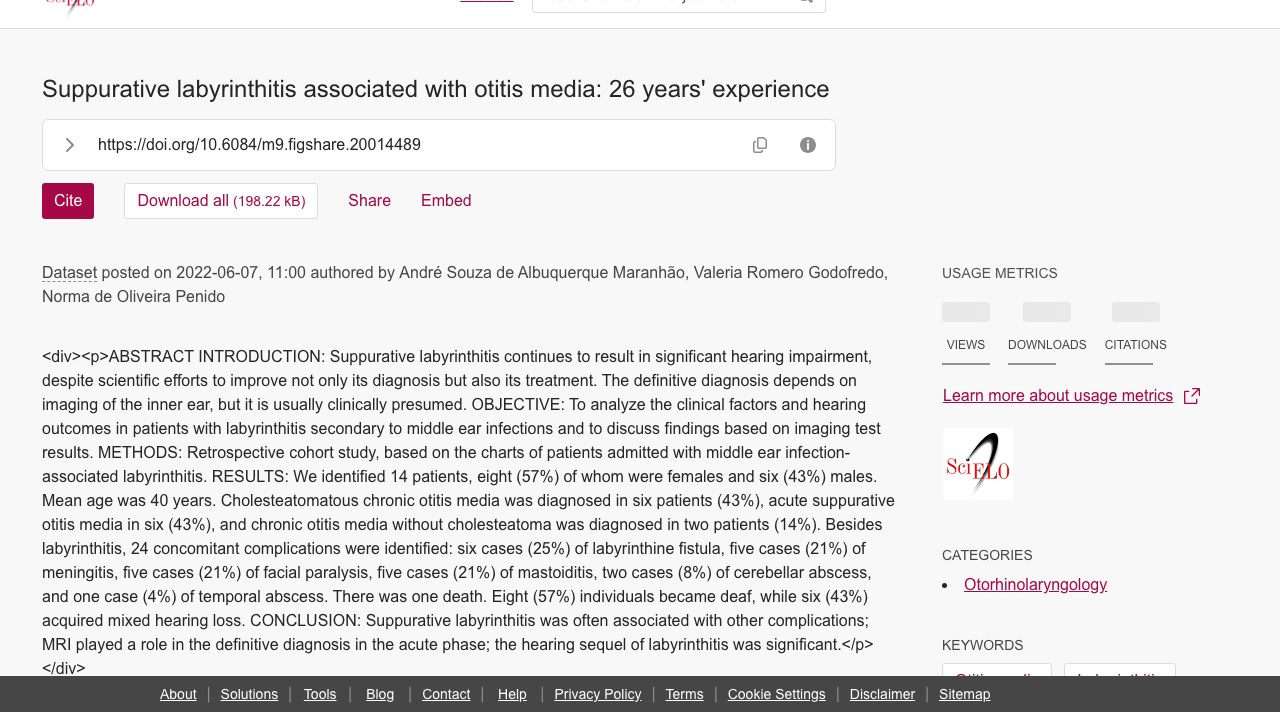Click the search magnifier icon in header
The height and width of the screenshot is (720, 1280).
pyautogui.click(x=806, y=3)
